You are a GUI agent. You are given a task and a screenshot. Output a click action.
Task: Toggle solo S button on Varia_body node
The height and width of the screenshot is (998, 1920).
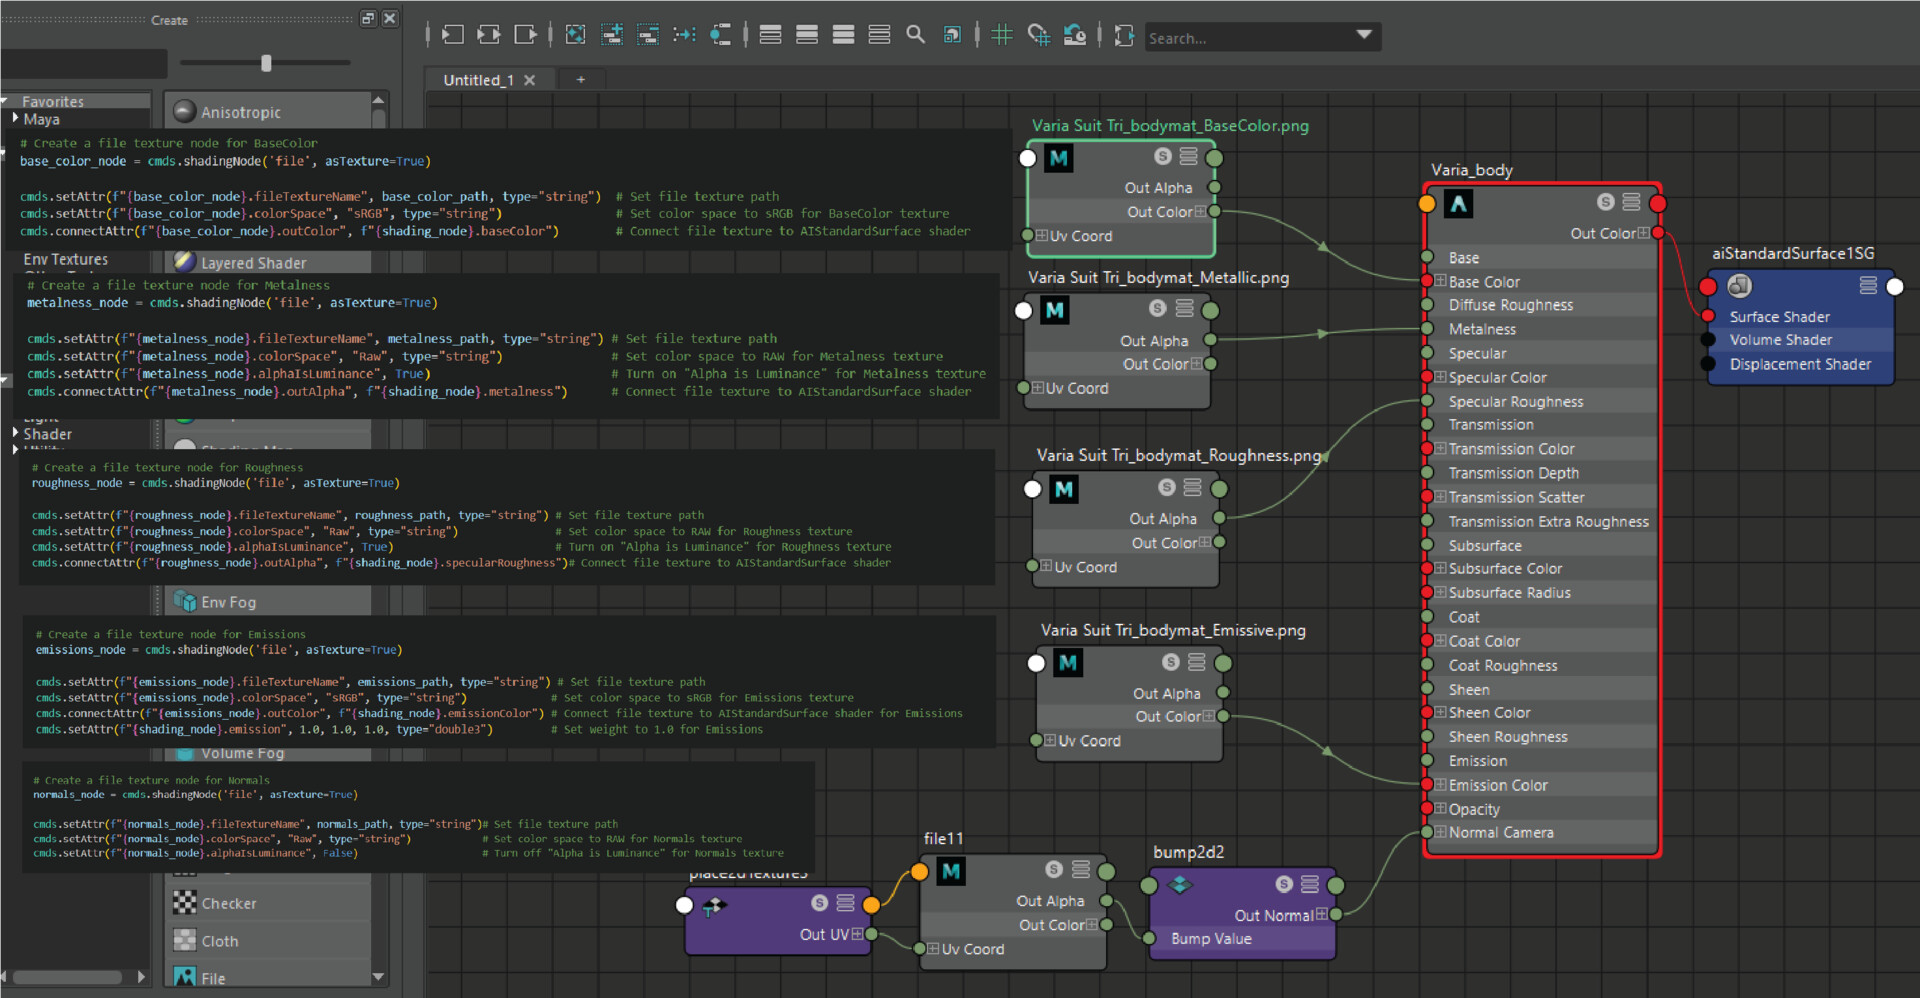point(1605,202)
